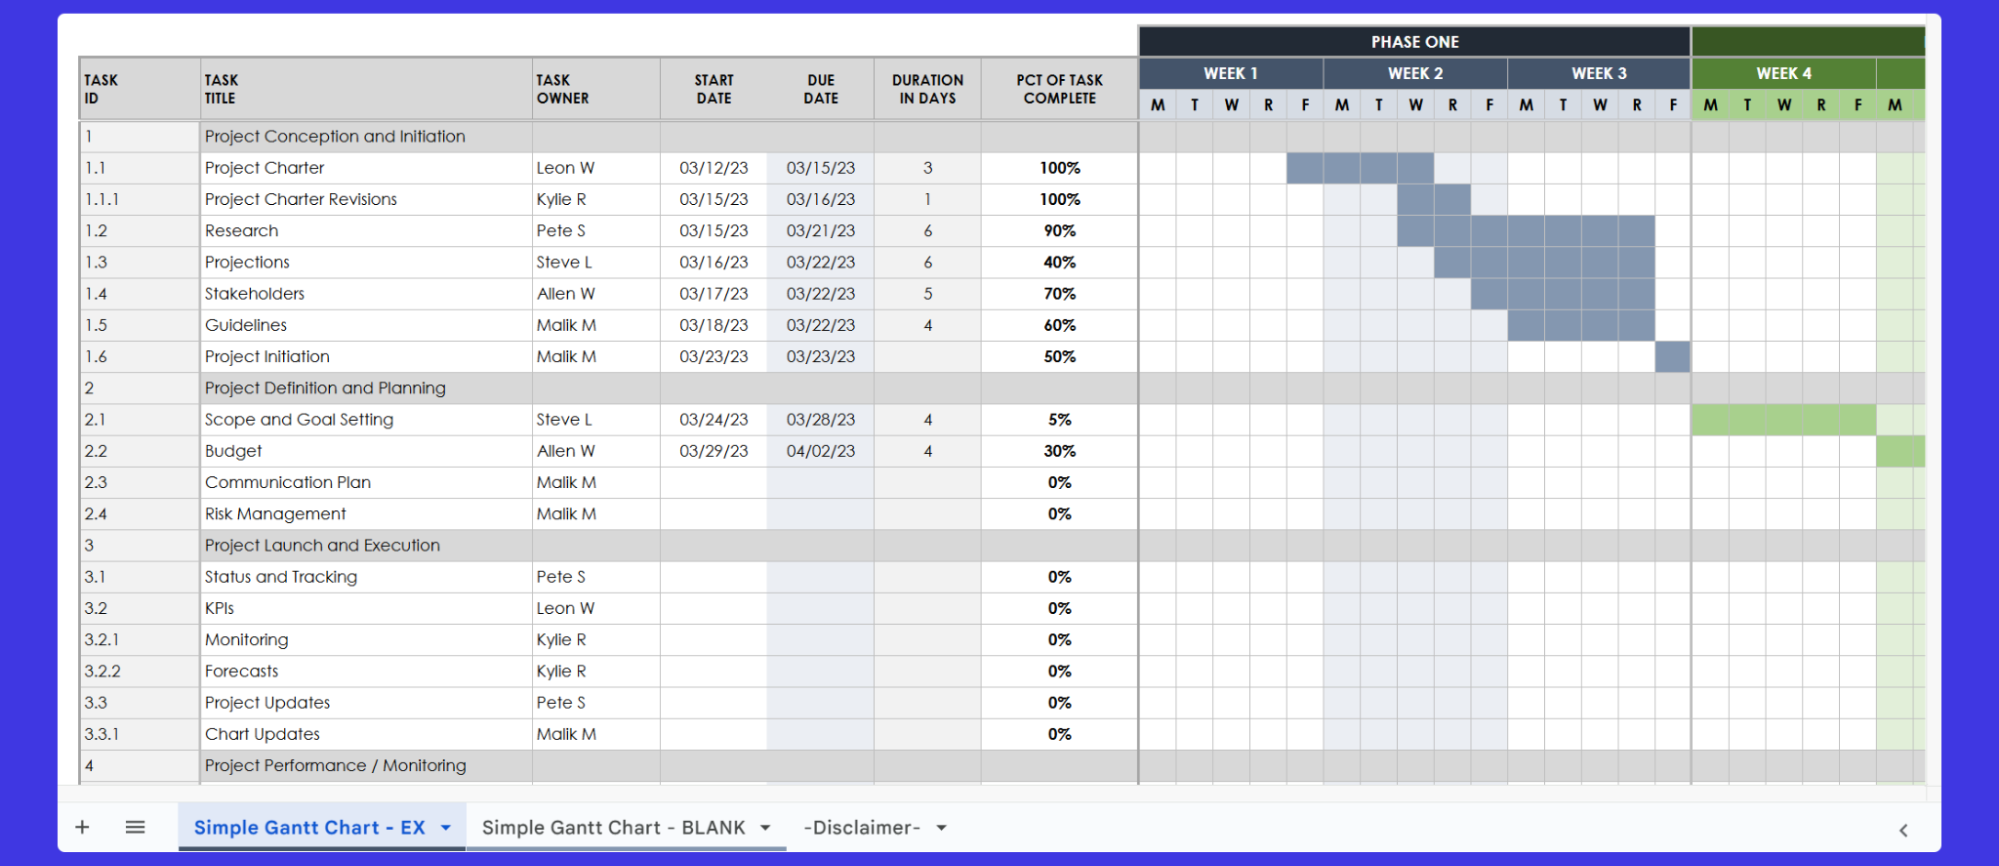Select the Forecasts task title cell
Screen dimensions: 1999x866
tap(366, 672)
